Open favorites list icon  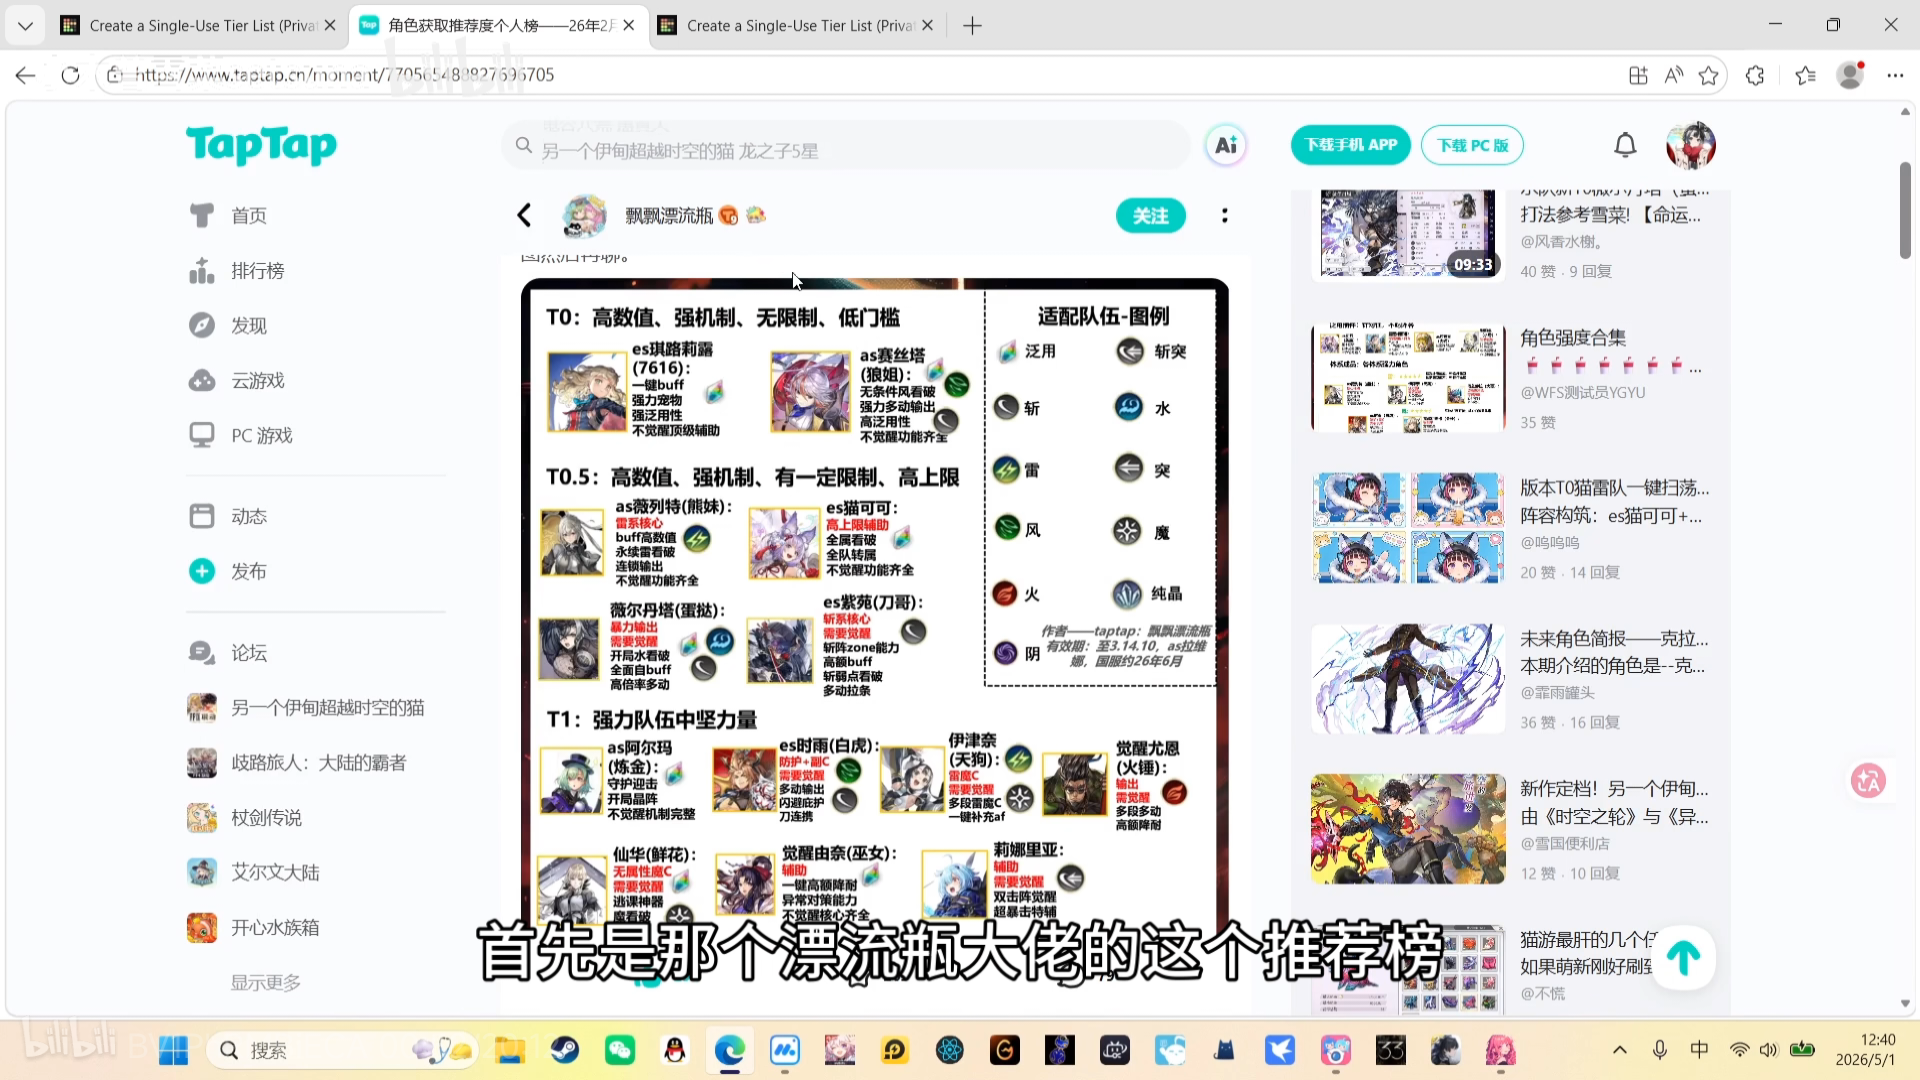1805,76
